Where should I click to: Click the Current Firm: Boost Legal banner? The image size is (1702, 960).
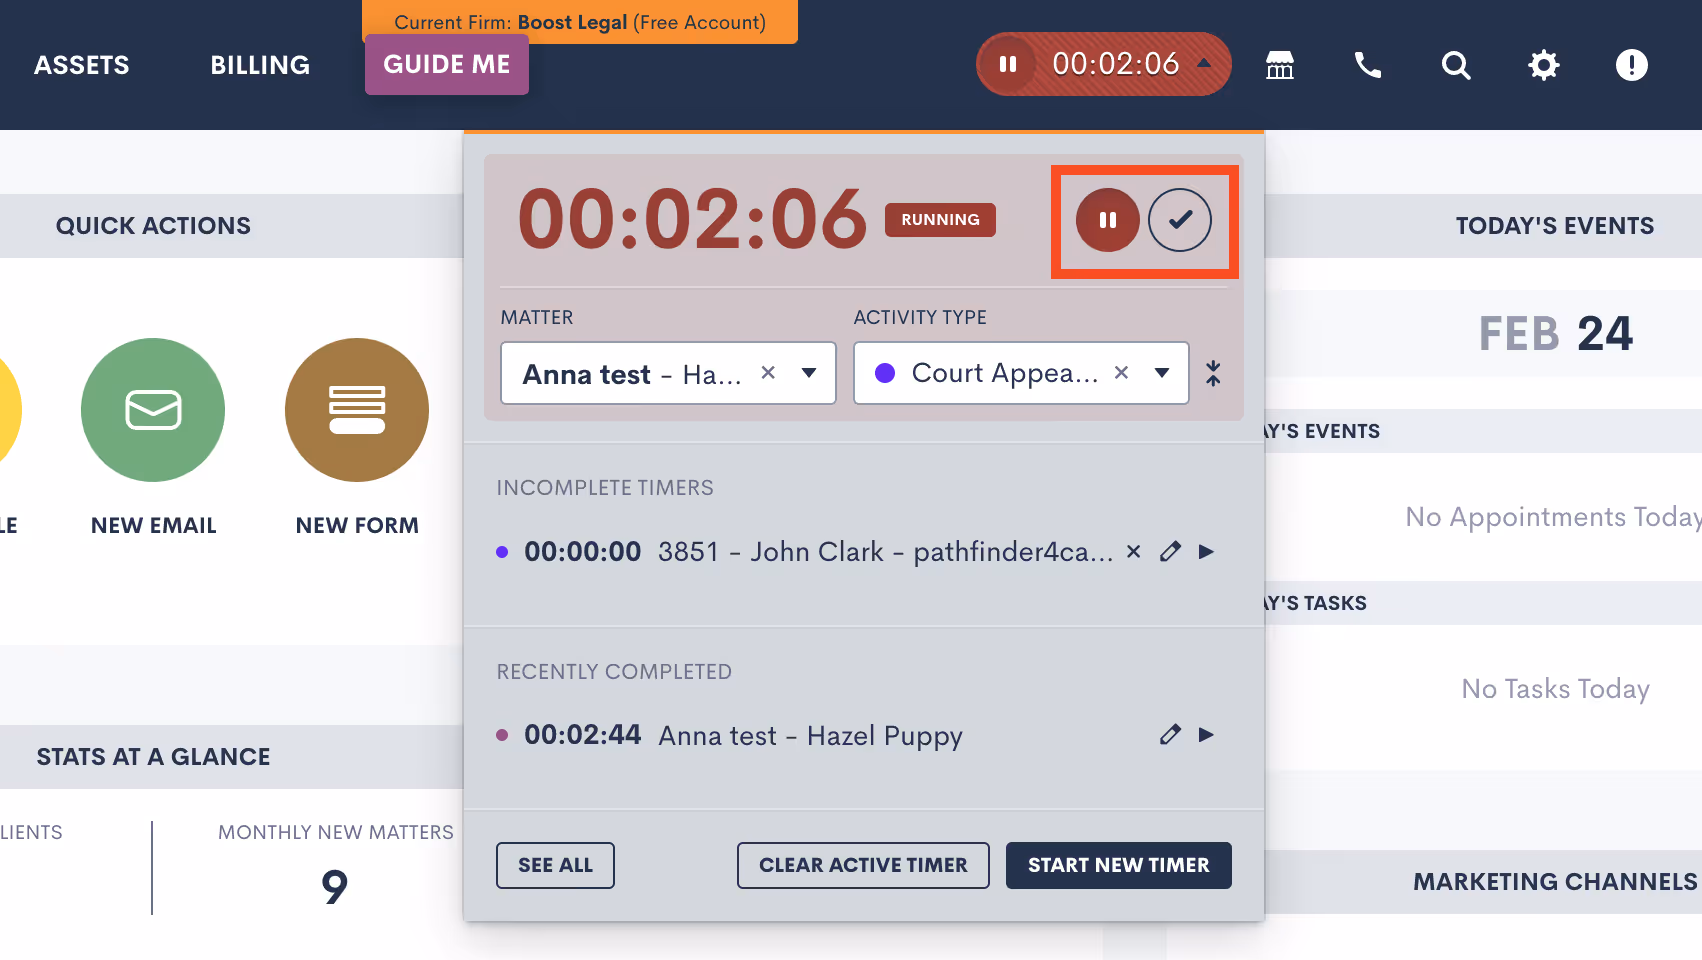(x=580, y=20)
